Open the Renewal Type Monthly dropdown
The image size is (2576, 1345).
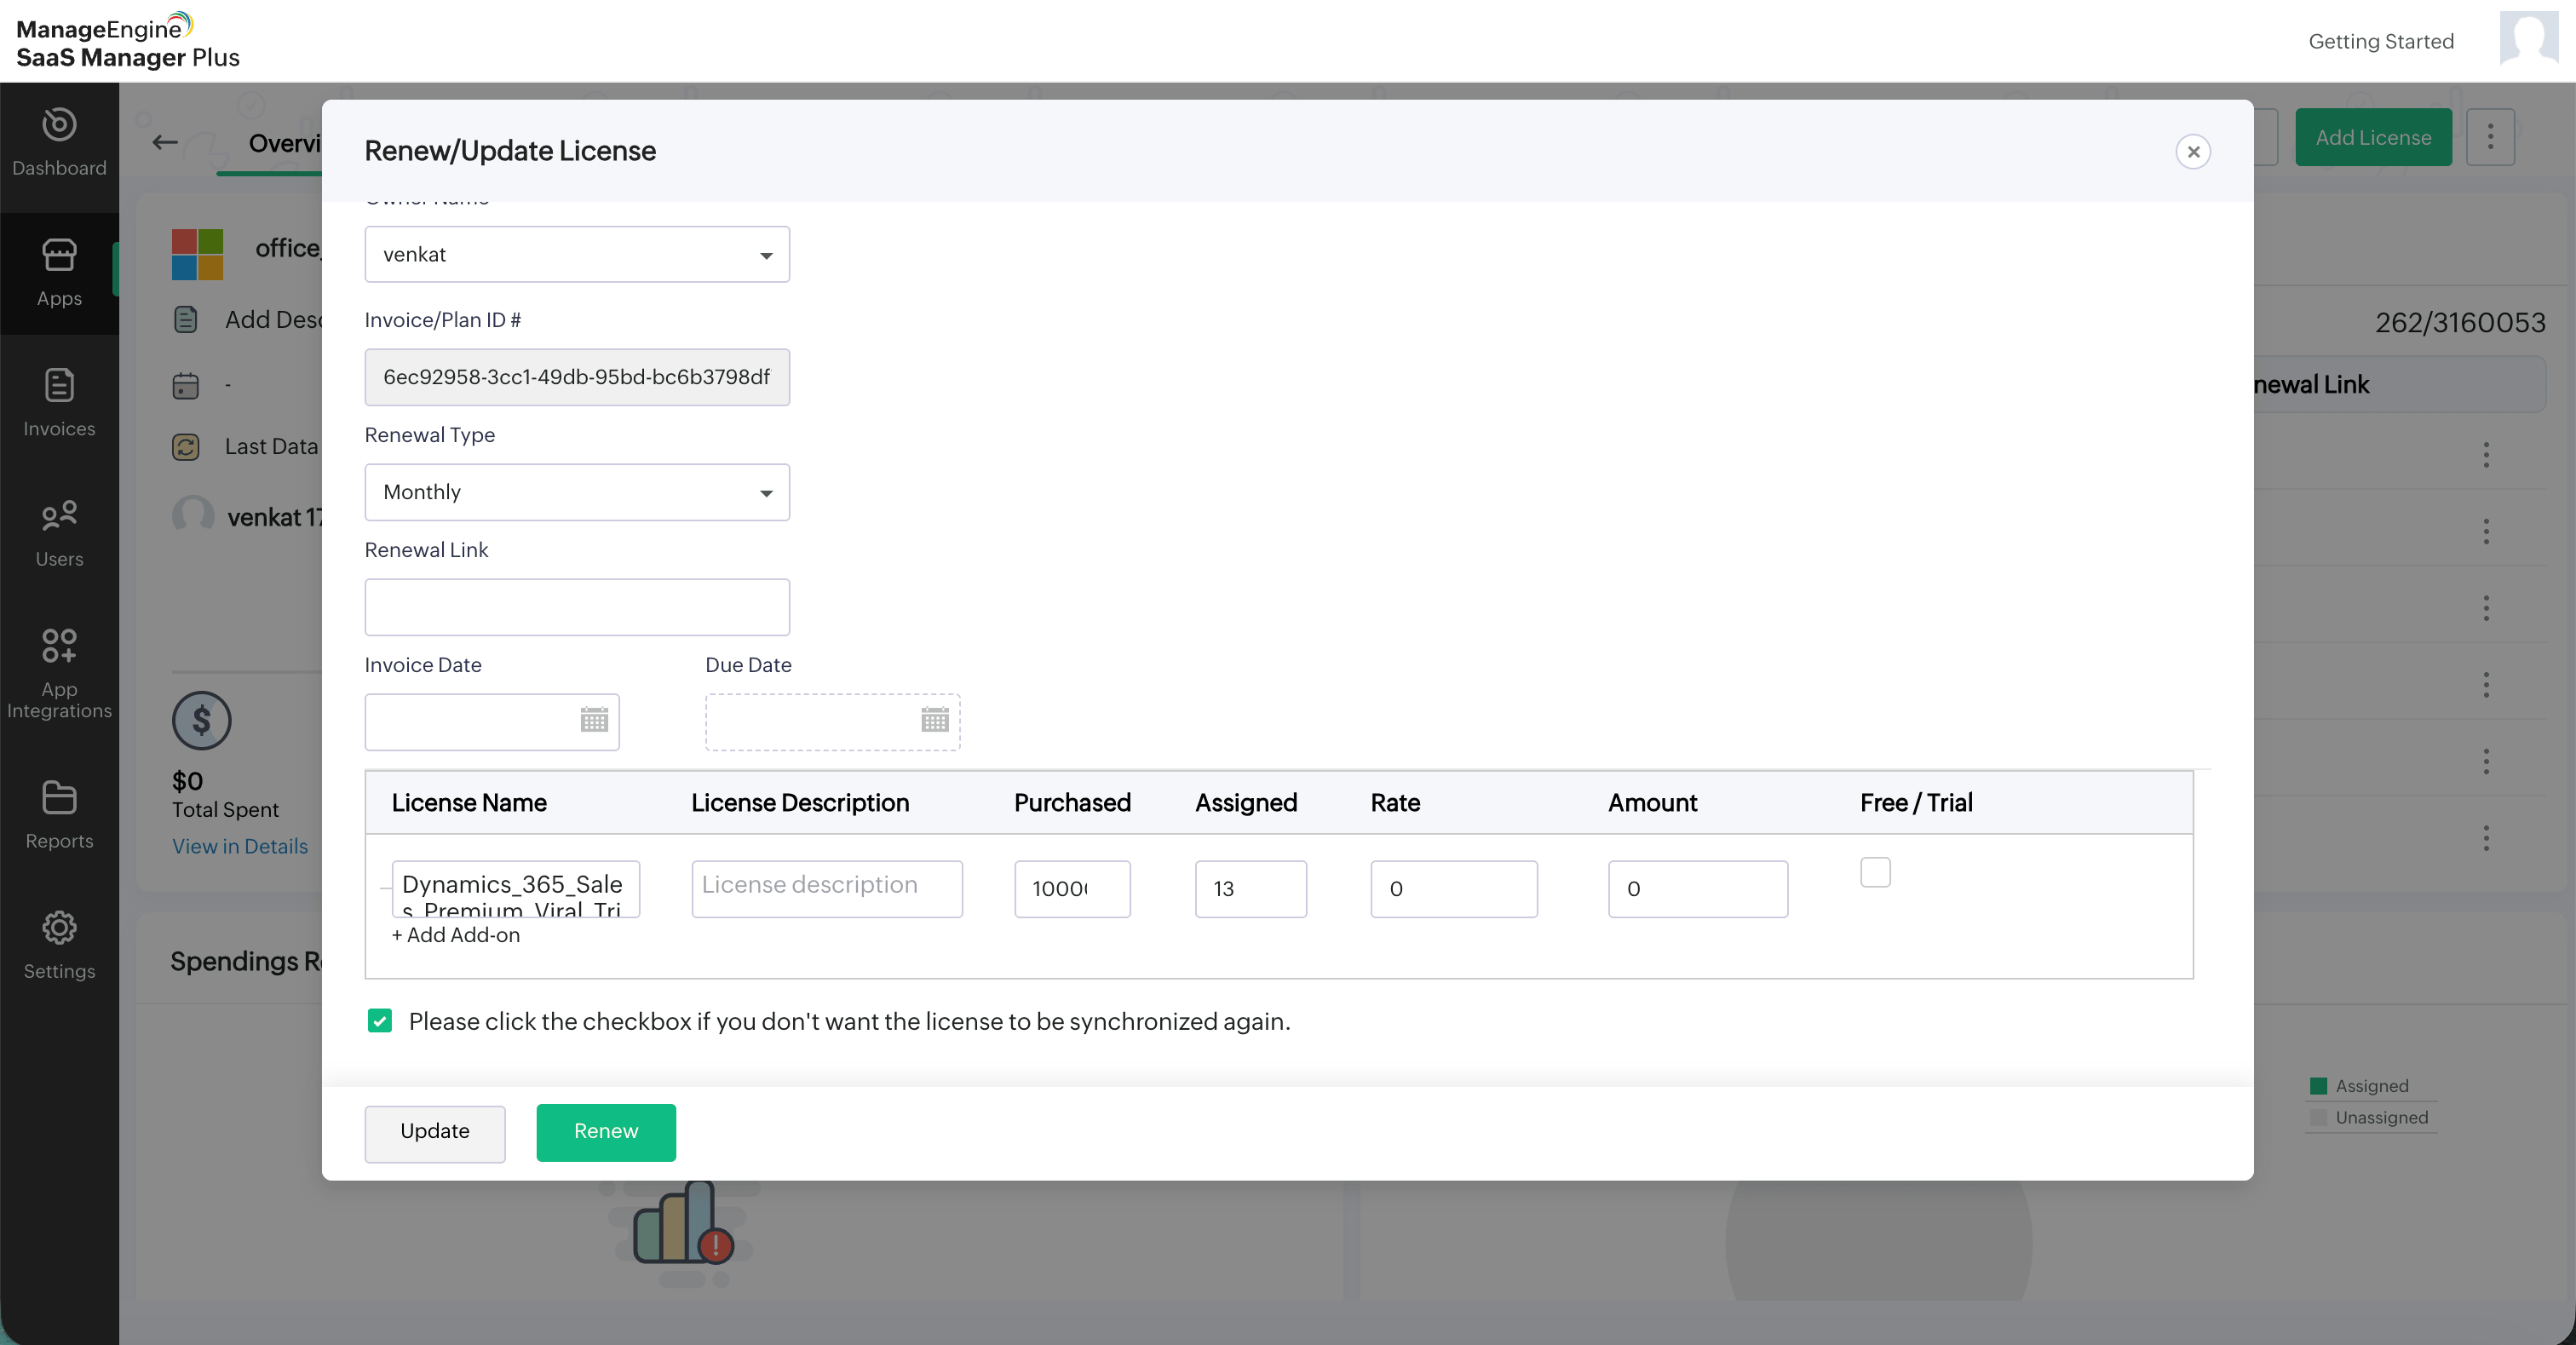coord(577,492)
